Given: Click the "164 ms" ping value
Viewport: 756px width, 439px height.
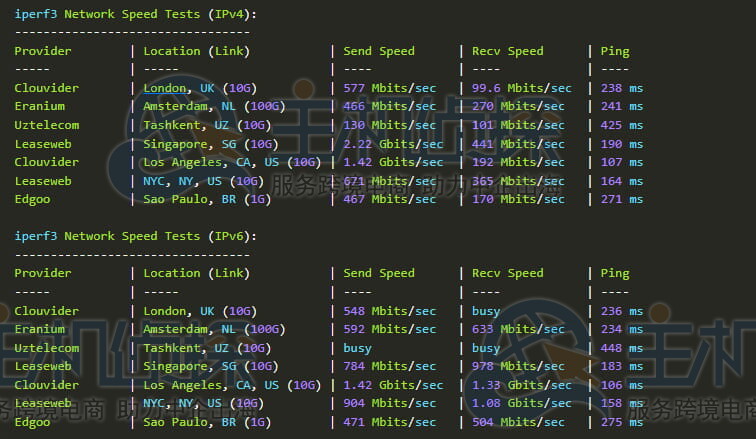Looking at the screenshot, I should [x=622, y=181].
